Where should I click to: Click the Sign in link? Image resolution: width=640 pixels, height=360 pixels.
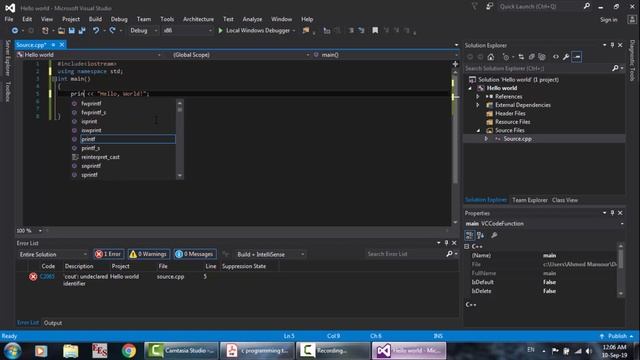(609, 20)
